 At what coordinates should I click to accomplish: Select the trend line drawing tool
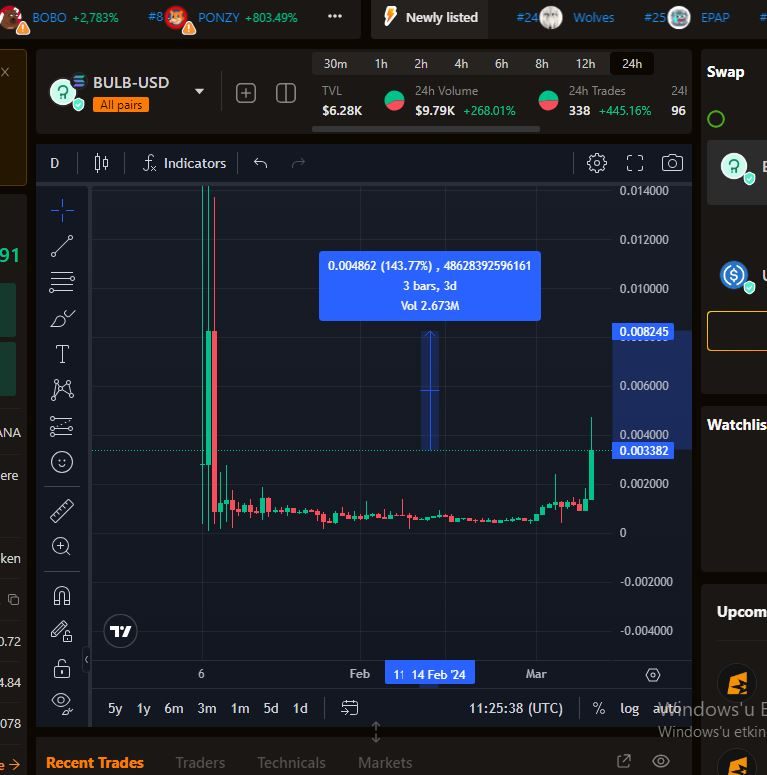click(62, 246)
